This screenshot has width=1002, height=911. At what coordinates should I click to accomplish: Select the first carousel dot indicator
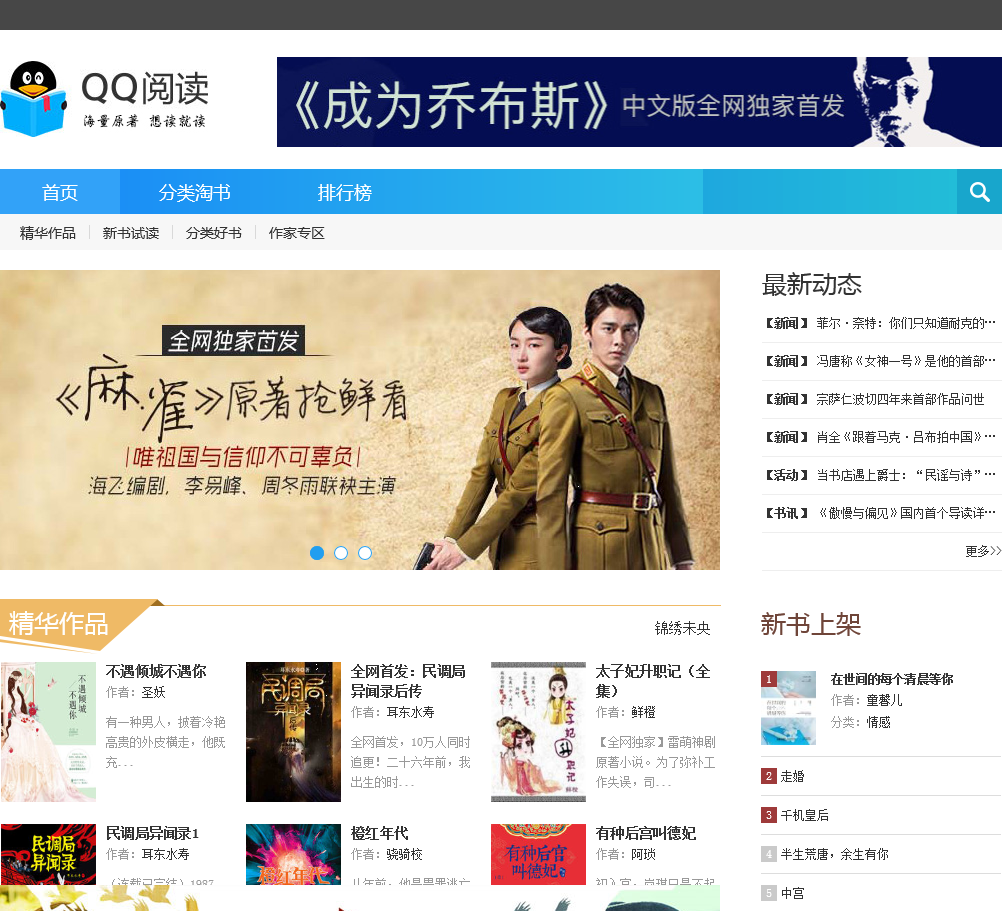[x=317, y=553]
